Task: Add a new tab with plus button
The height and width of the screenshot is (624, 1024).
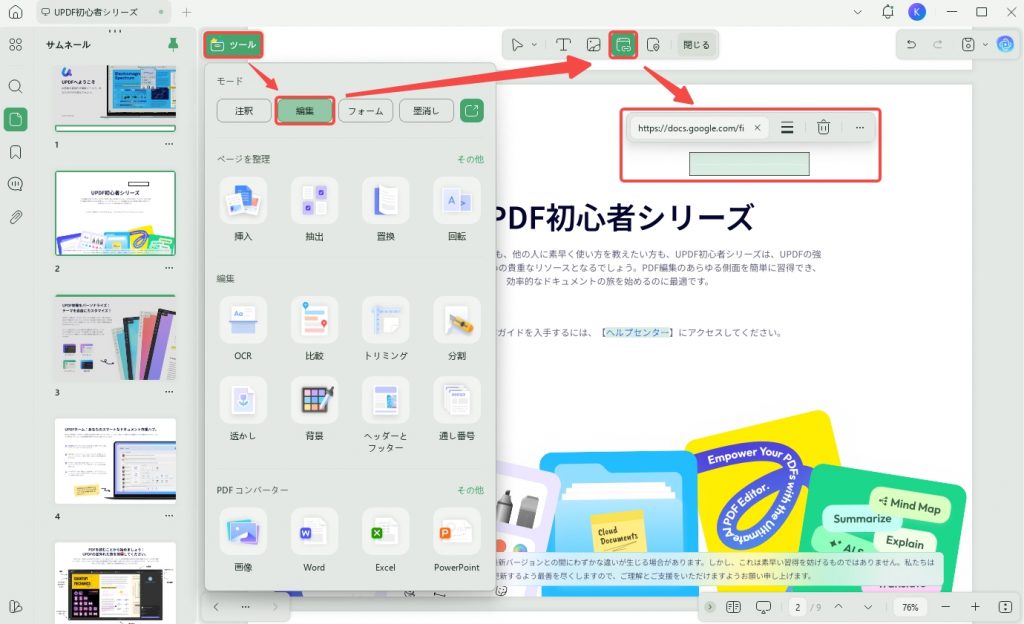Action: pos(187,12)
